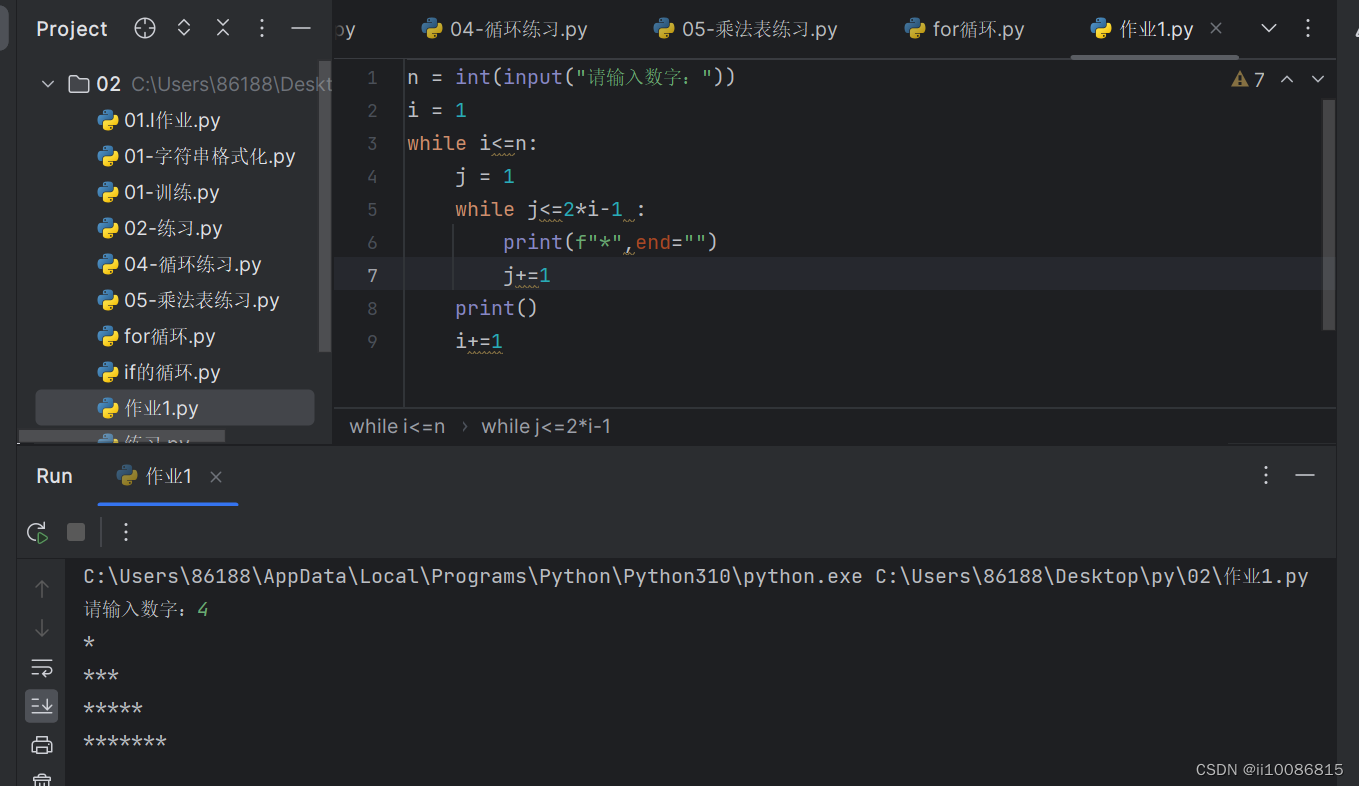Collapse all nodes in Project tree

[x=222, y=28]
